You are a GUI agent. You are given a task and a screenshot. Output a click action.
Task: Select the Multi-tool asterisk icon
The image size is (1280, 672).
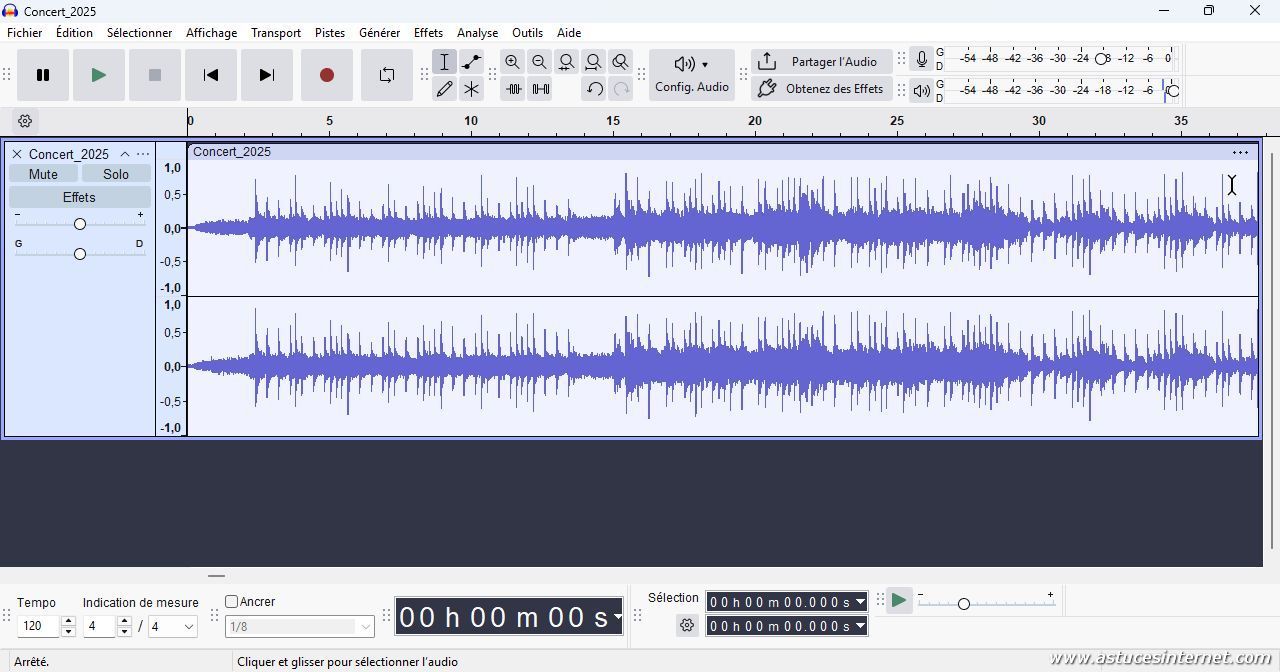(471, 89)
